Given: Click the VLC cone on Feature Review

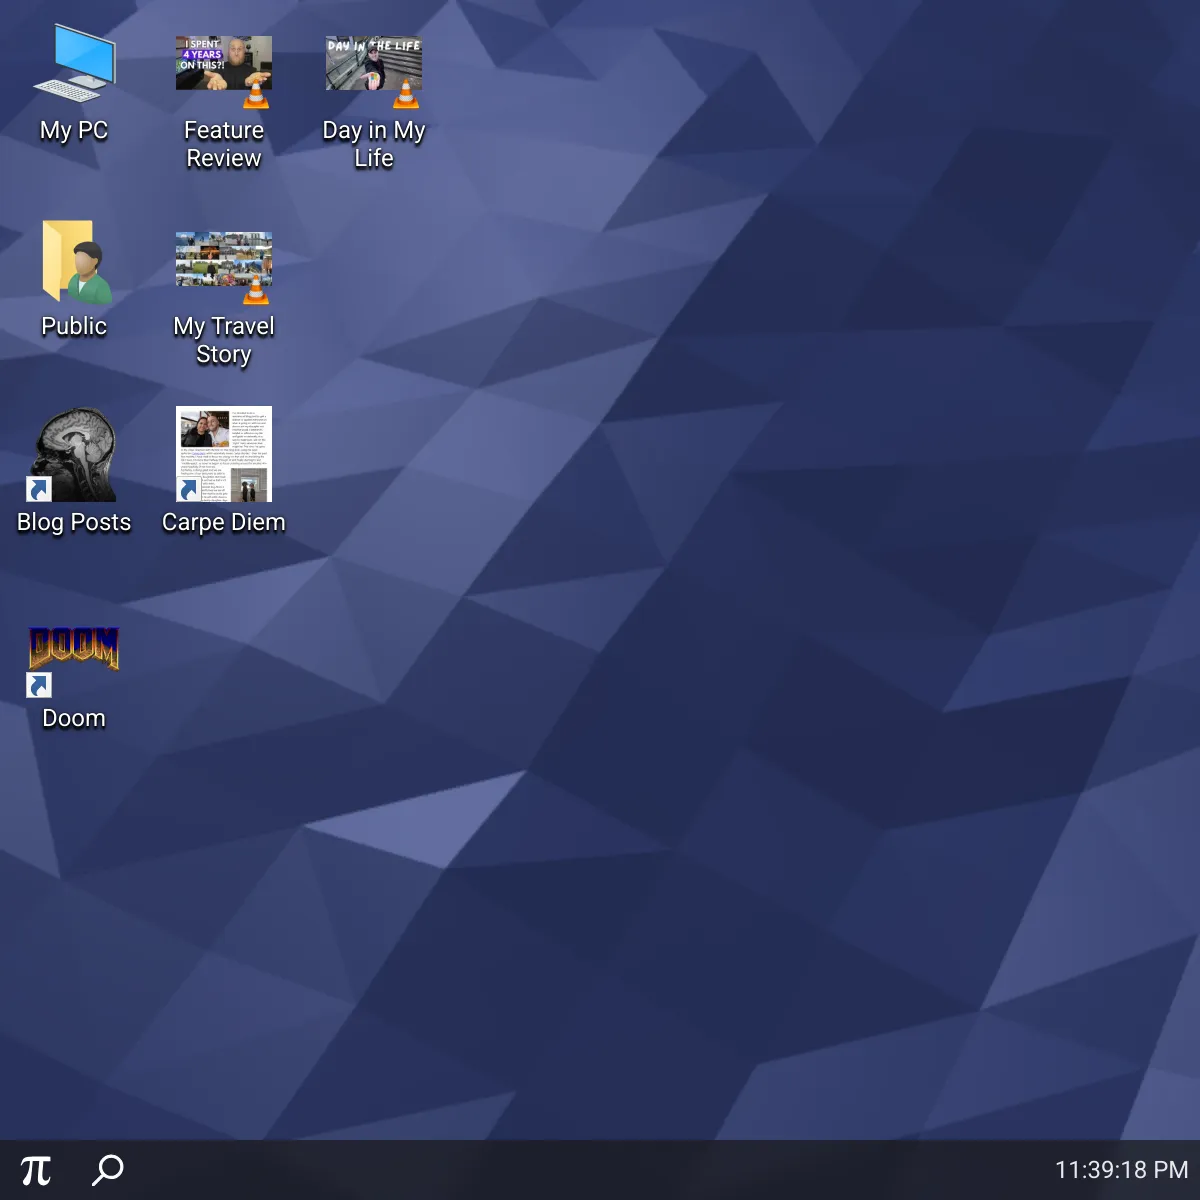Looking at the screenshot, I should (x=257, y=96).
